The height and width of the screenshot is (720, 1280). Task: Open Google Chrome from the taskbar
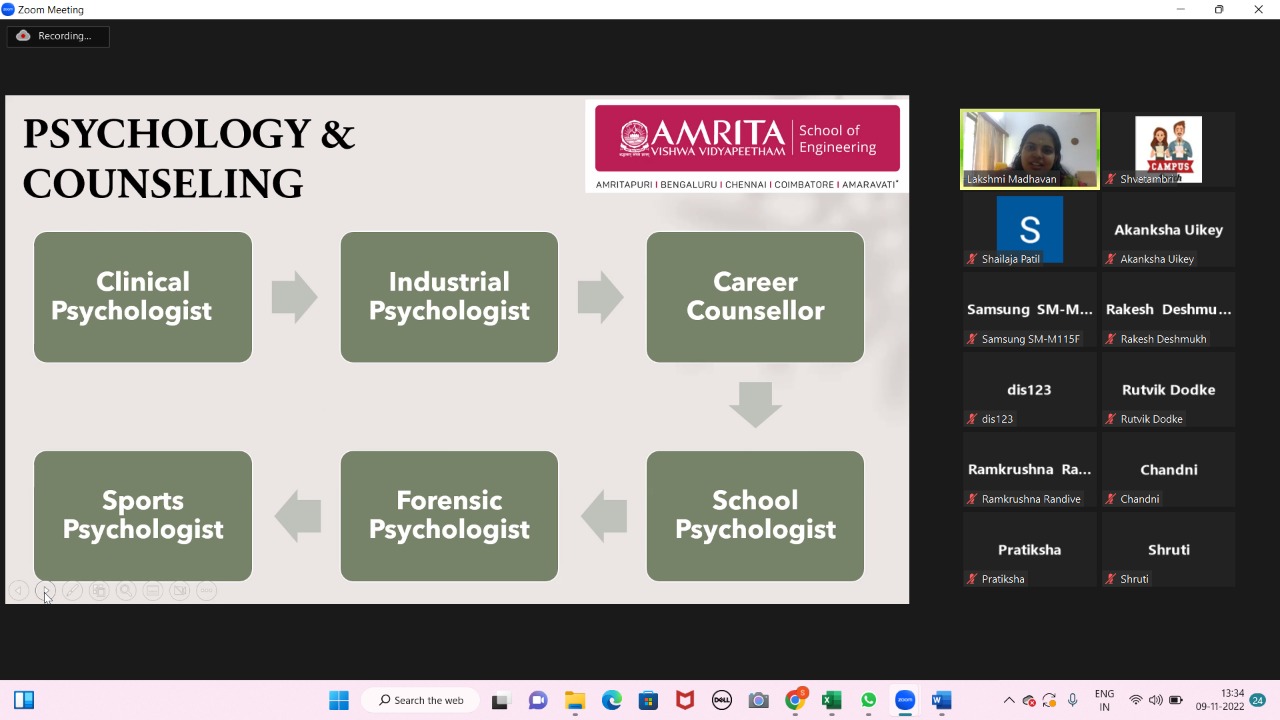[795, 700]
